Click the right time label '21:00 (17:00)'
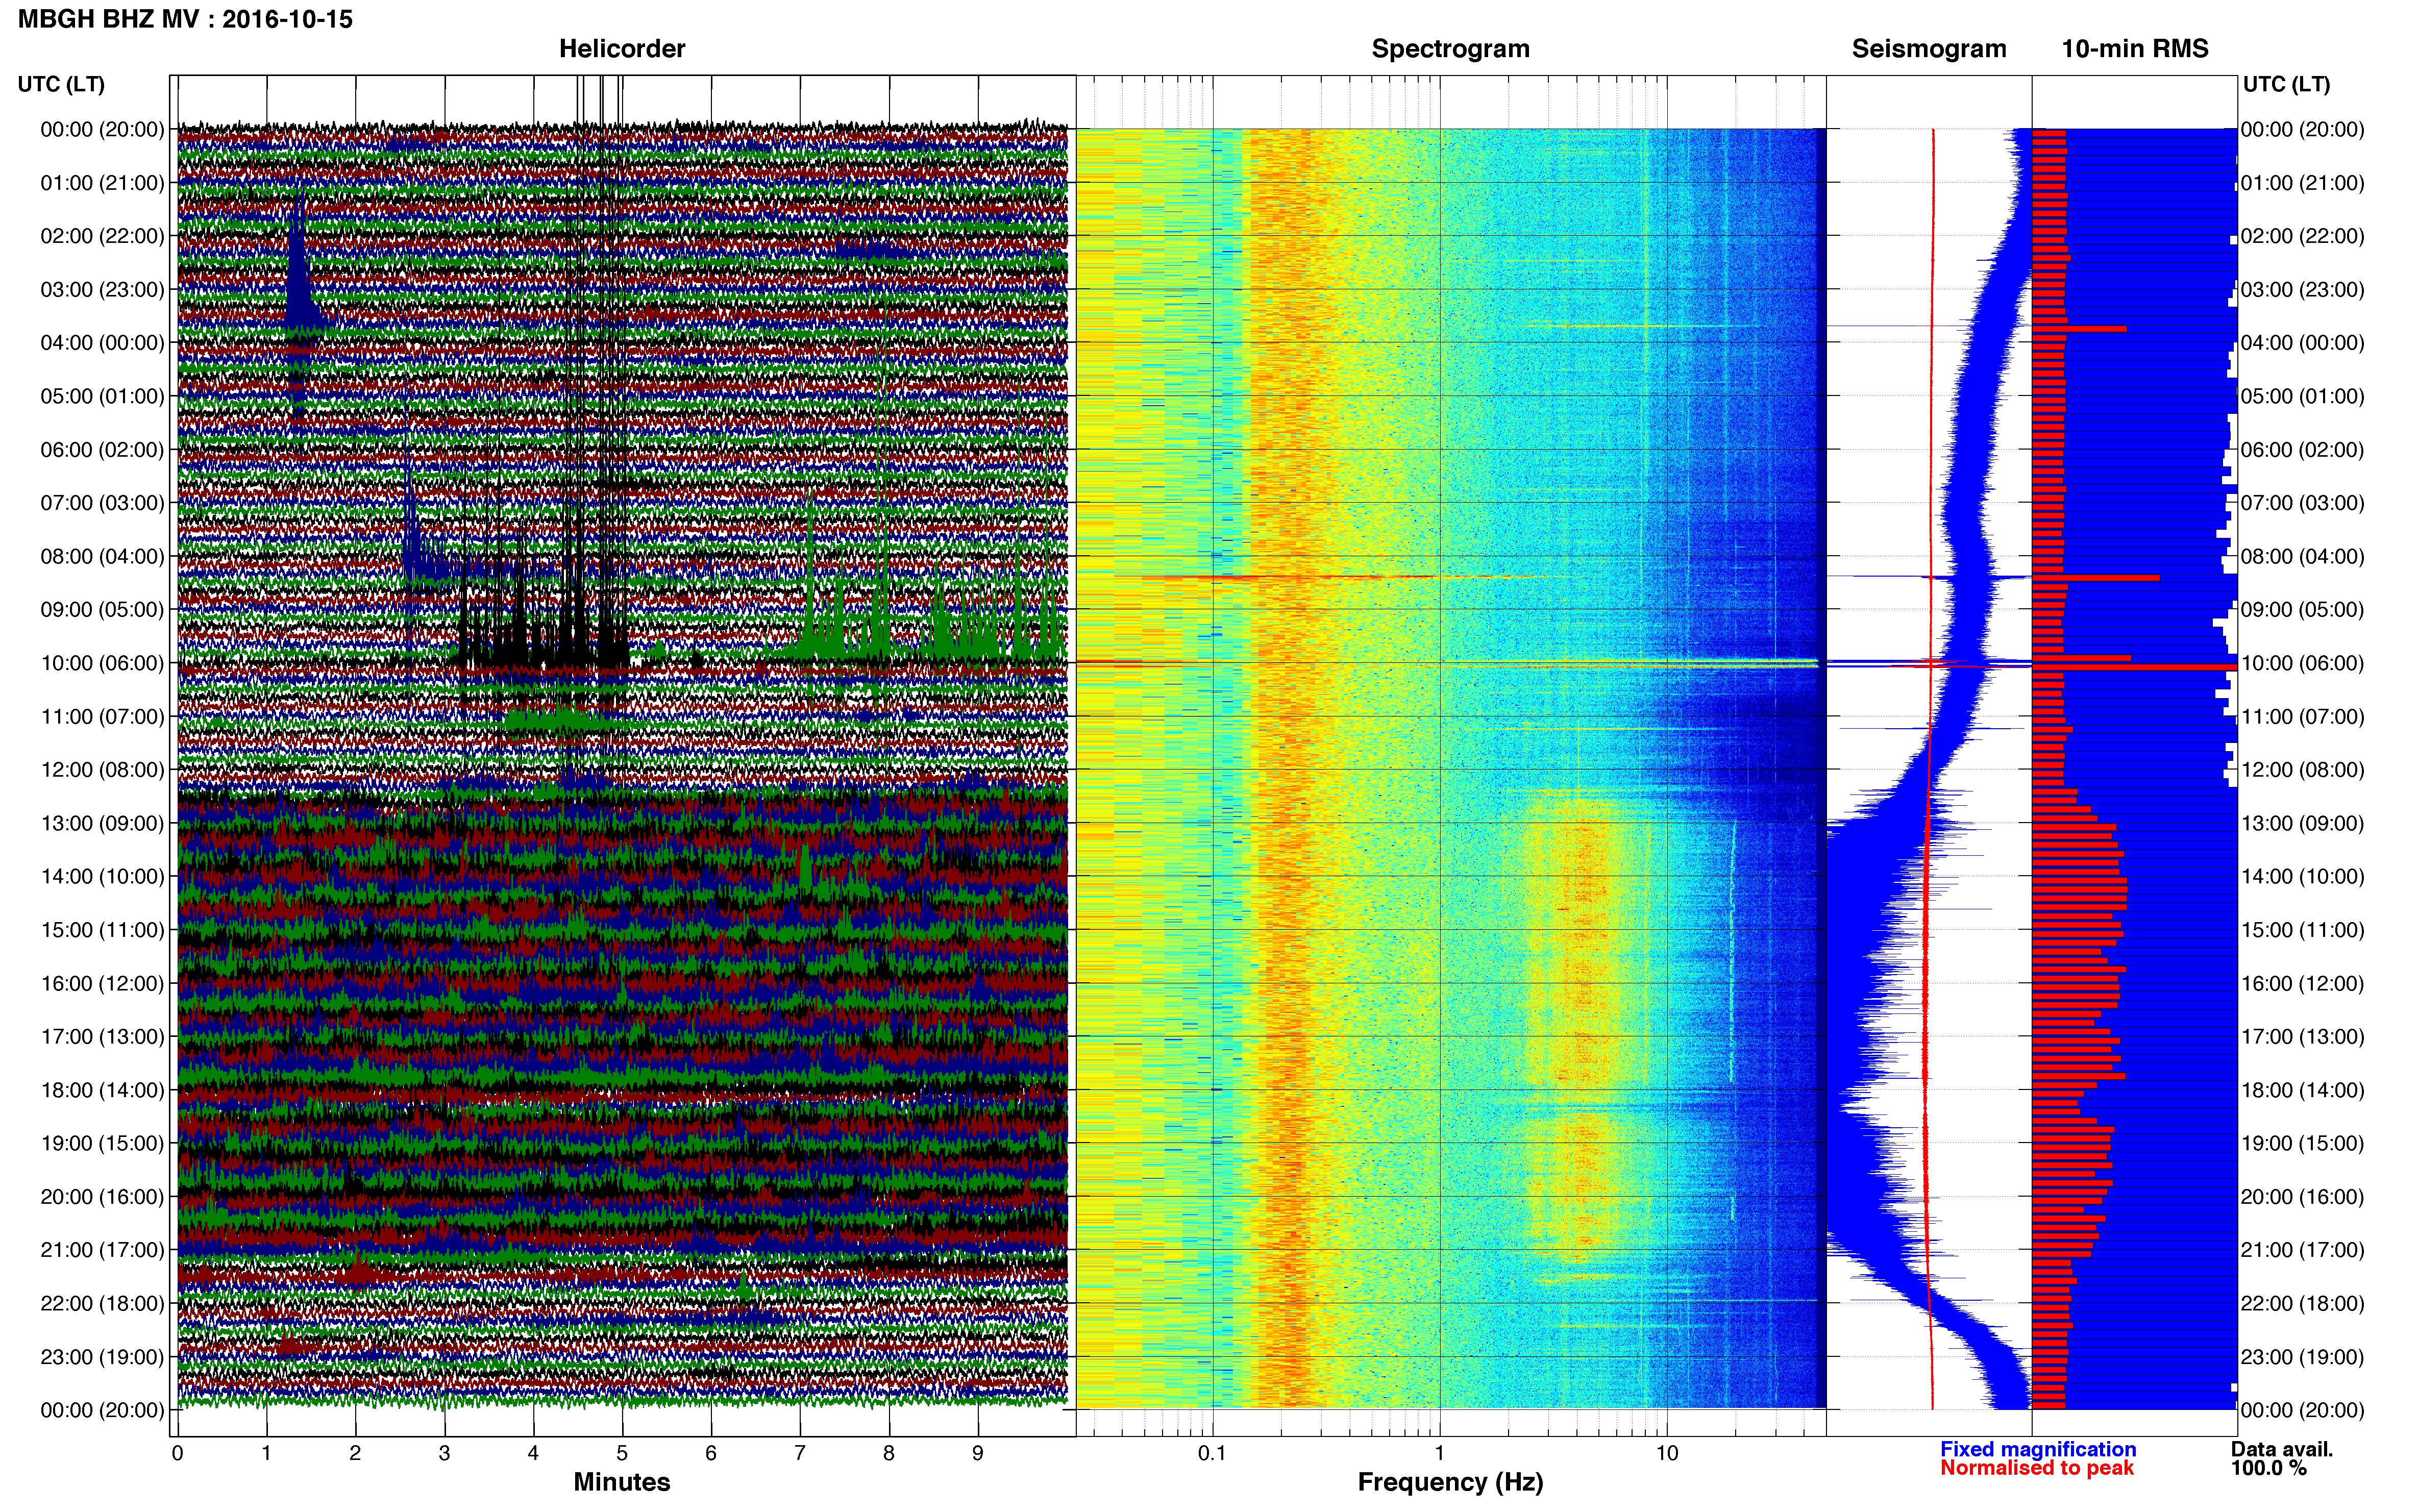The width and height of the screenshot is (2419, 1512). tap(2303, 1250)
